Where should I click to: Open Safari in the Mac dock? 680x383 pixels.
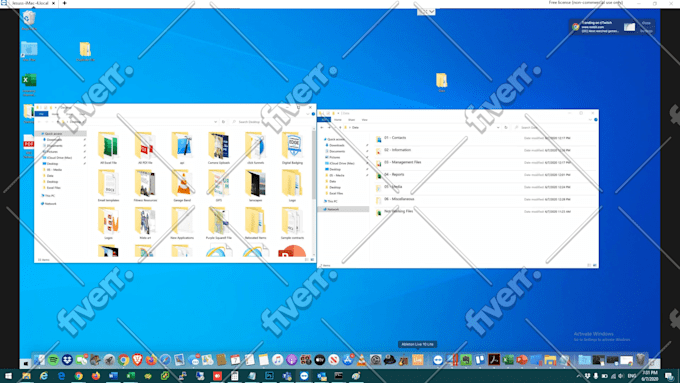coord(165,360)
